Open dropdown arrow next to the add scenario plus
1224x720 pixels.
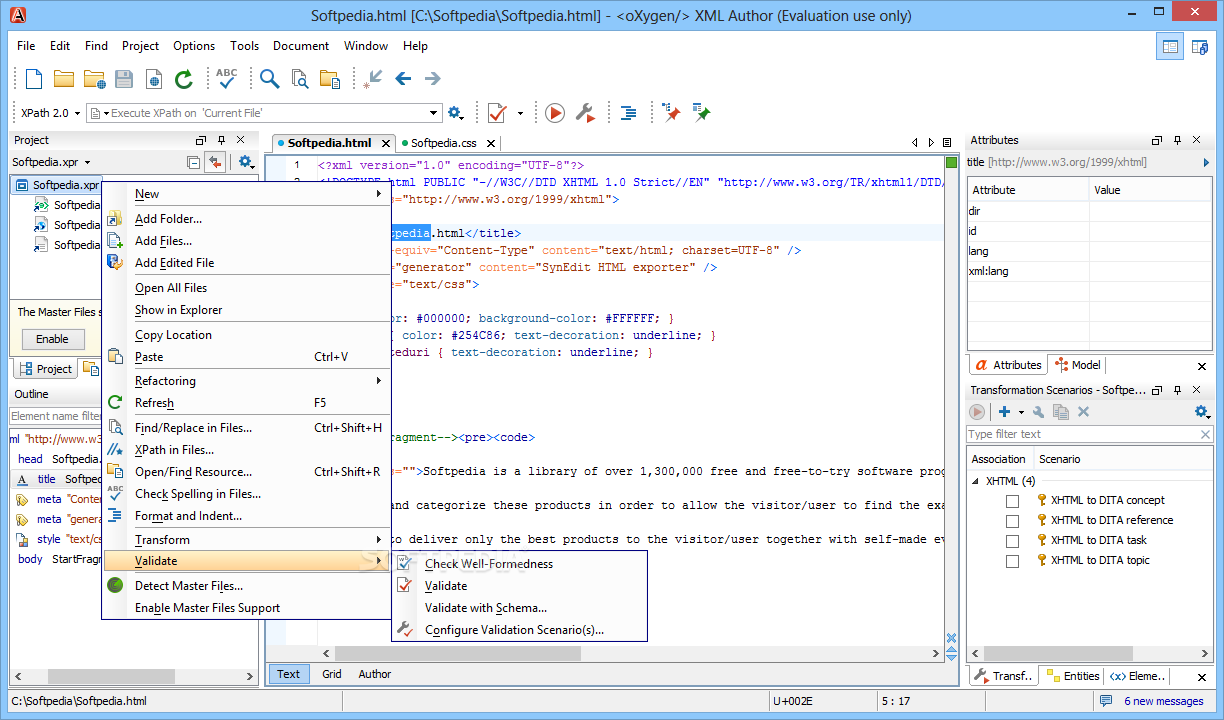point(1021,412)
